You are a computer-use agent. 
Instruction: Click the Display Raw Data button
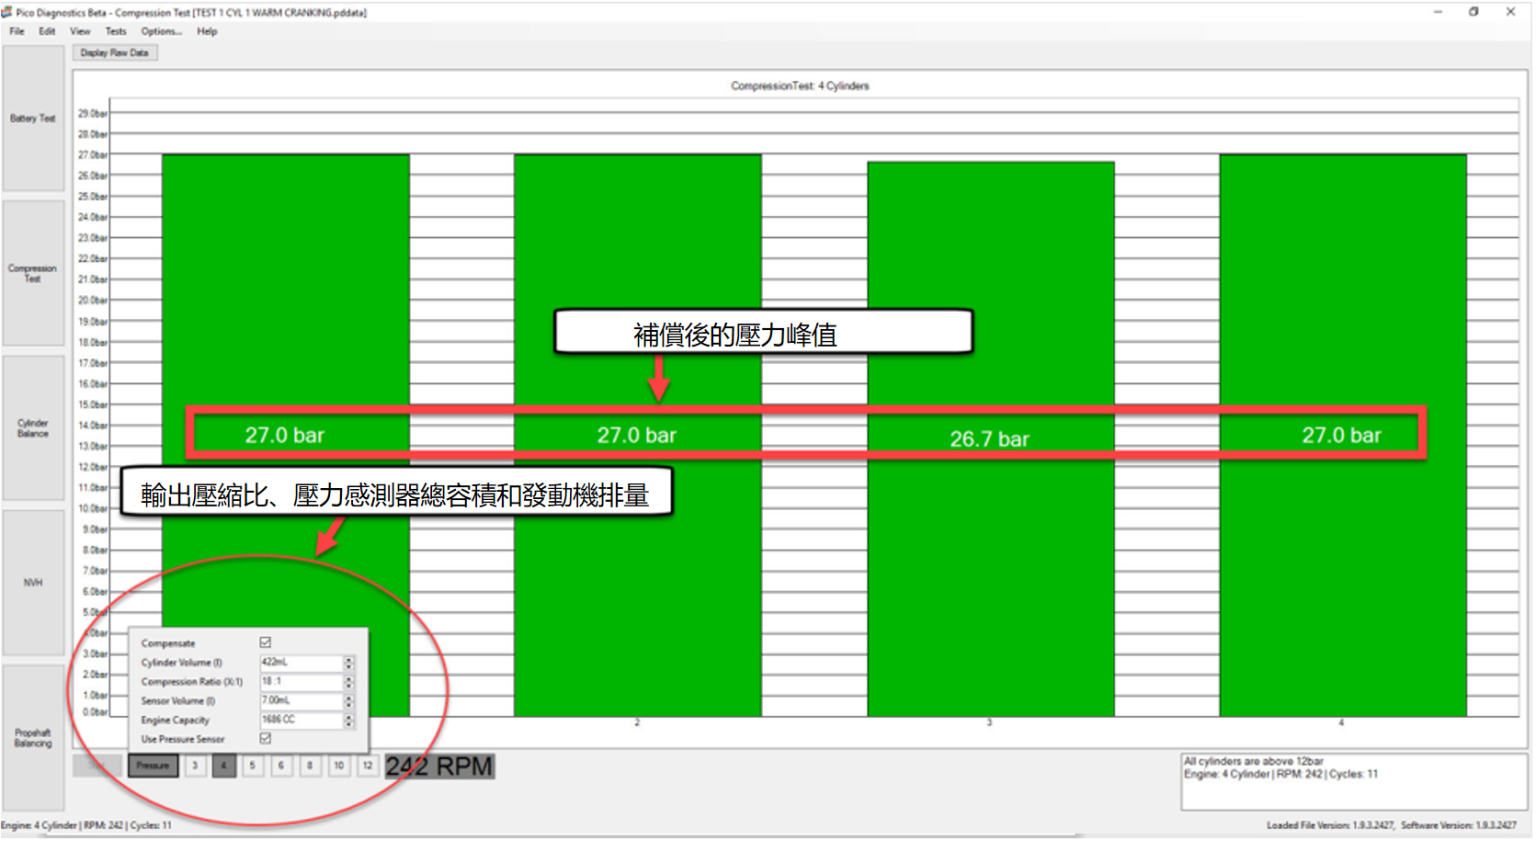[x=115, y=53]
